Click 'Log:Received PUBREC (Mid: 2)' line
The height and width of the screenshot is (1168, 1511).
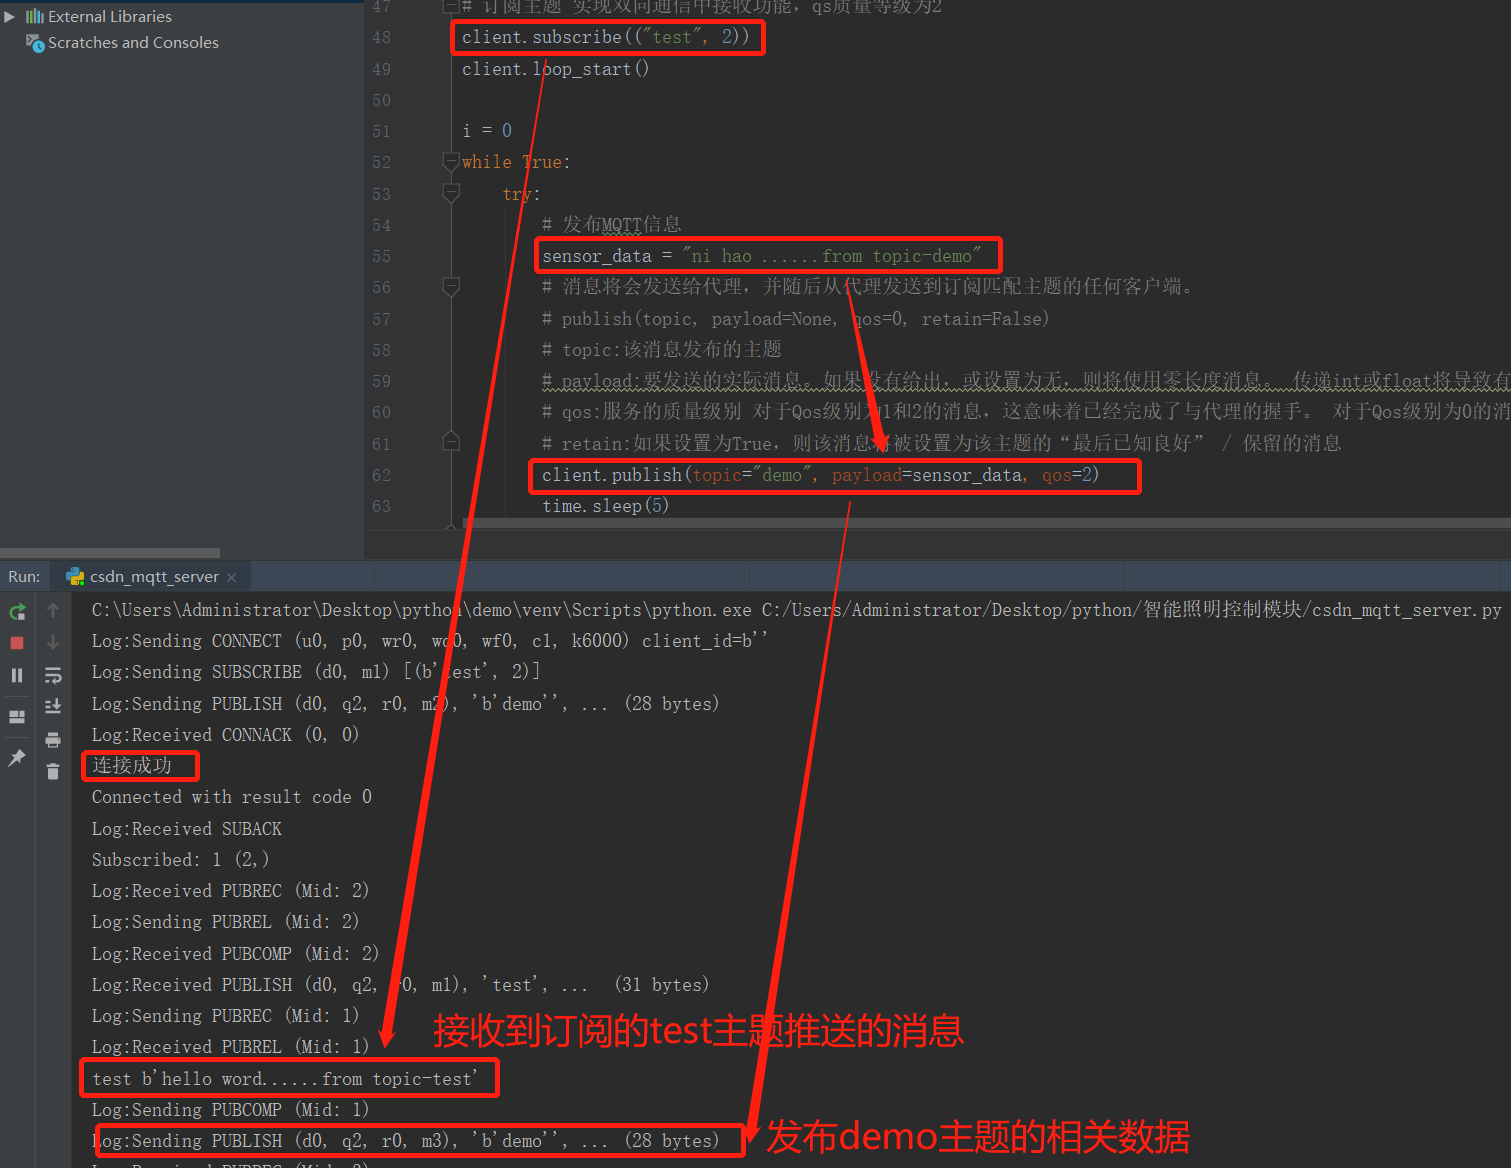click(x=231, y=891)
